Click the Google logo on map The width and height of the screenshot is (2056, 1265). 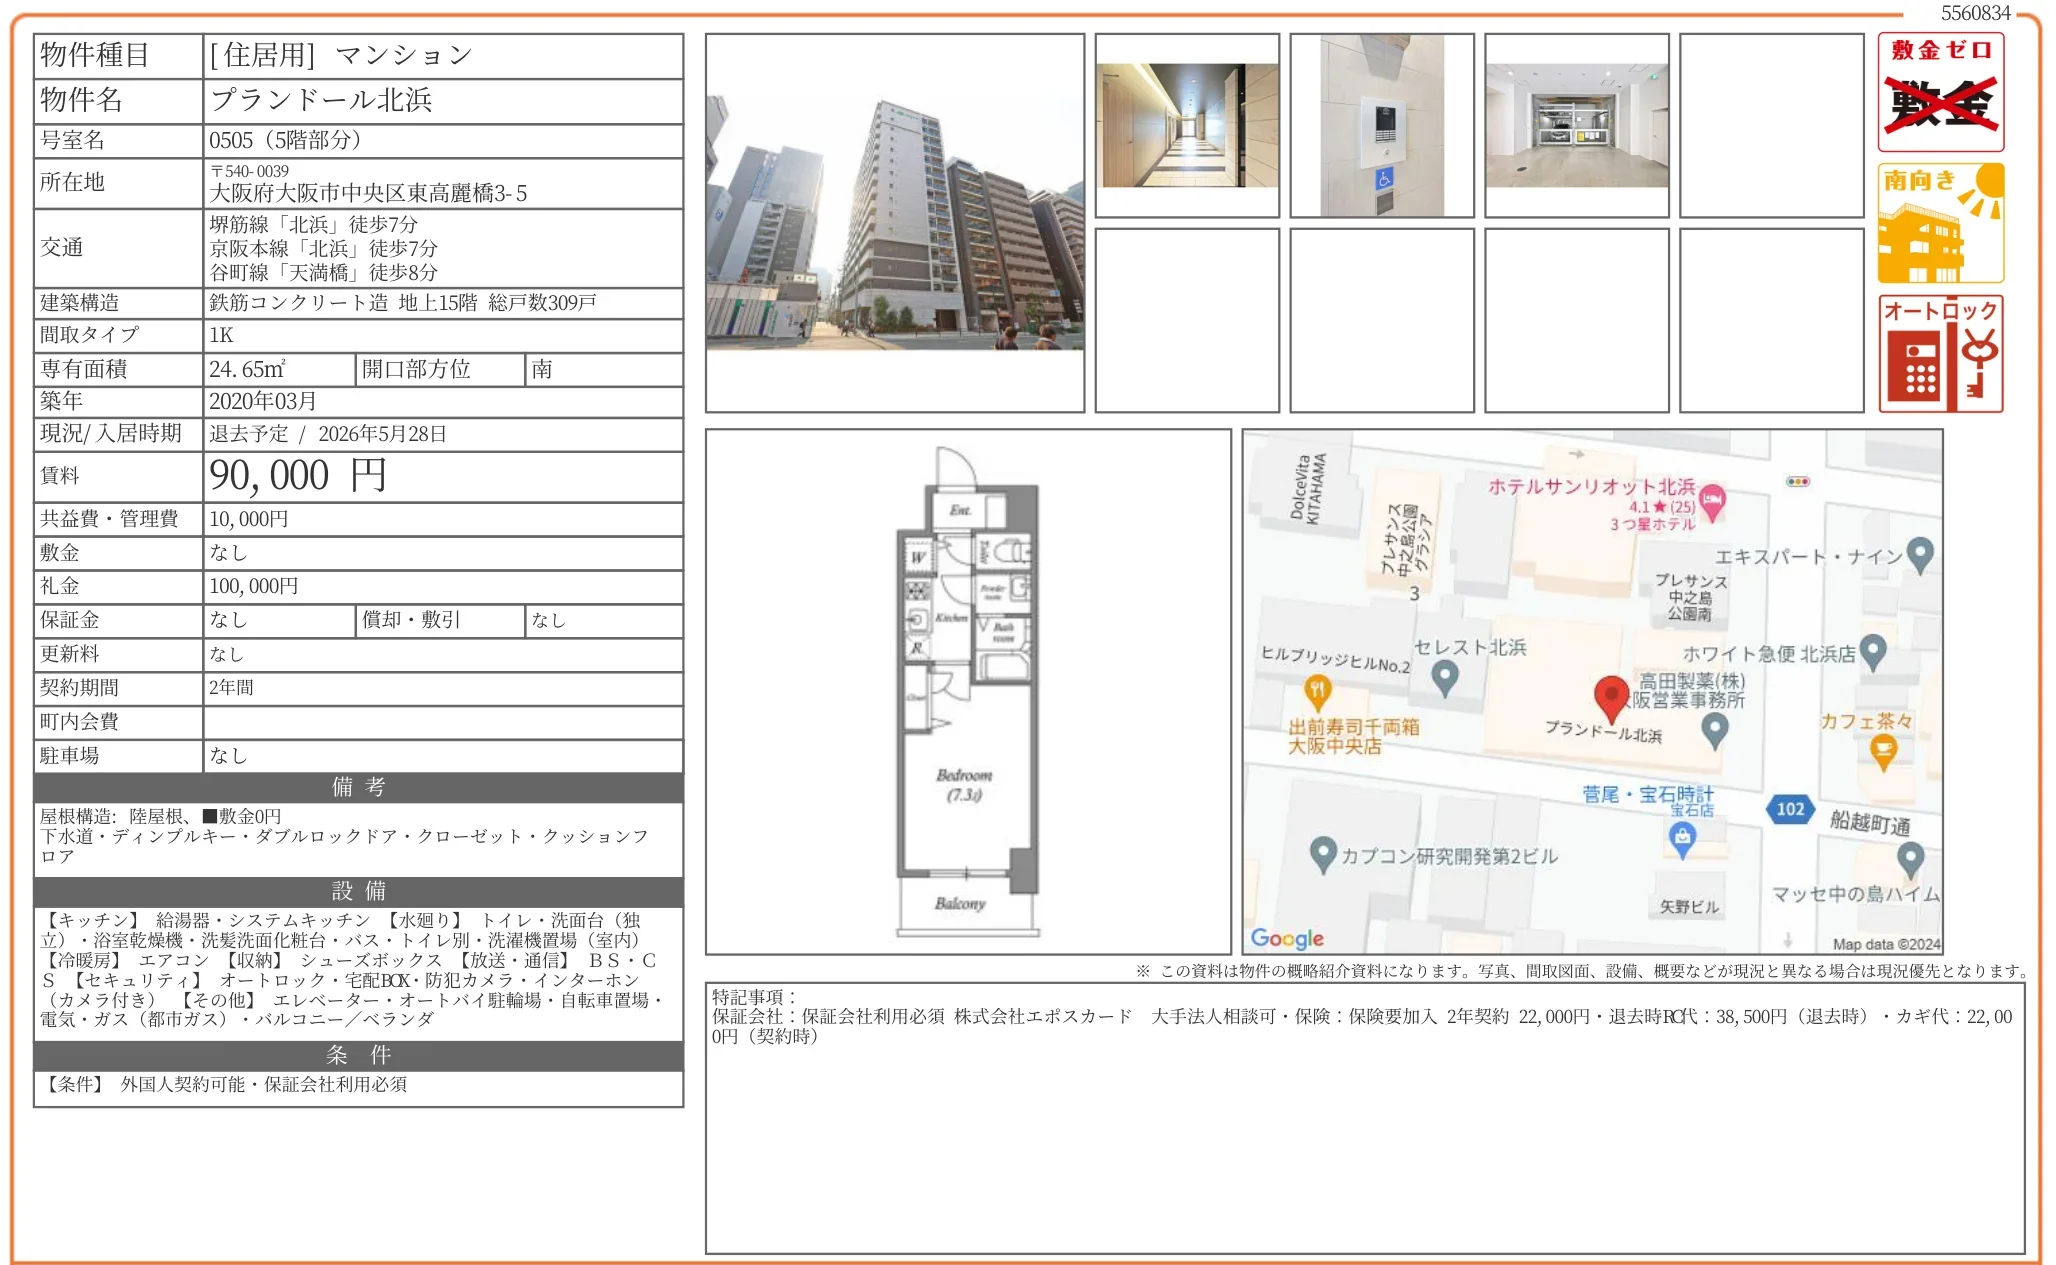[x=1287, y=938]
